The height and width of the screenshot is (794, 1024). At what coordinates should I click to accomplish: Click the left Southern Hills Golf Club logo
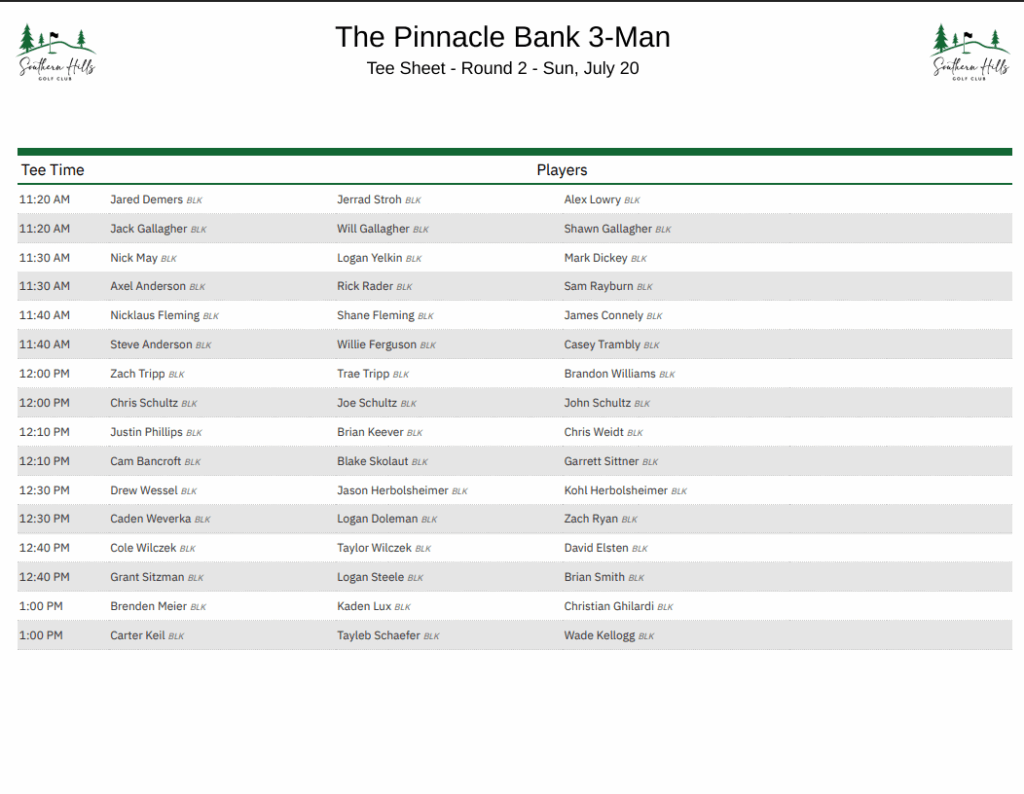[57, 52]
